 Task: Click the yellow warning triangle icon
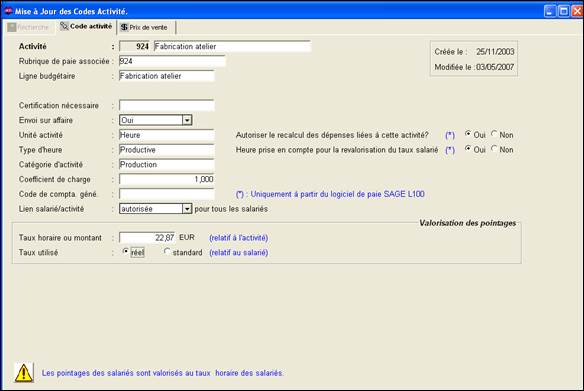tap(24, 372)
